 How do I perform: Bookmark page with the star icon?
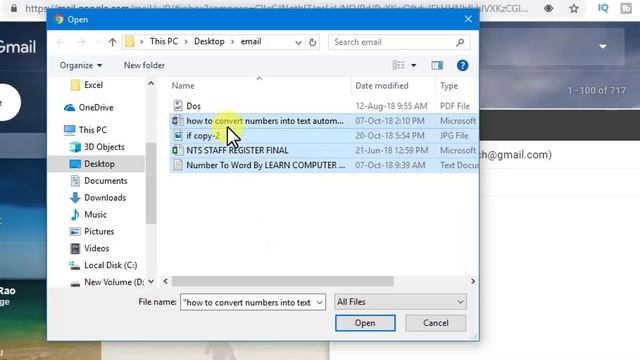(574, 8)
